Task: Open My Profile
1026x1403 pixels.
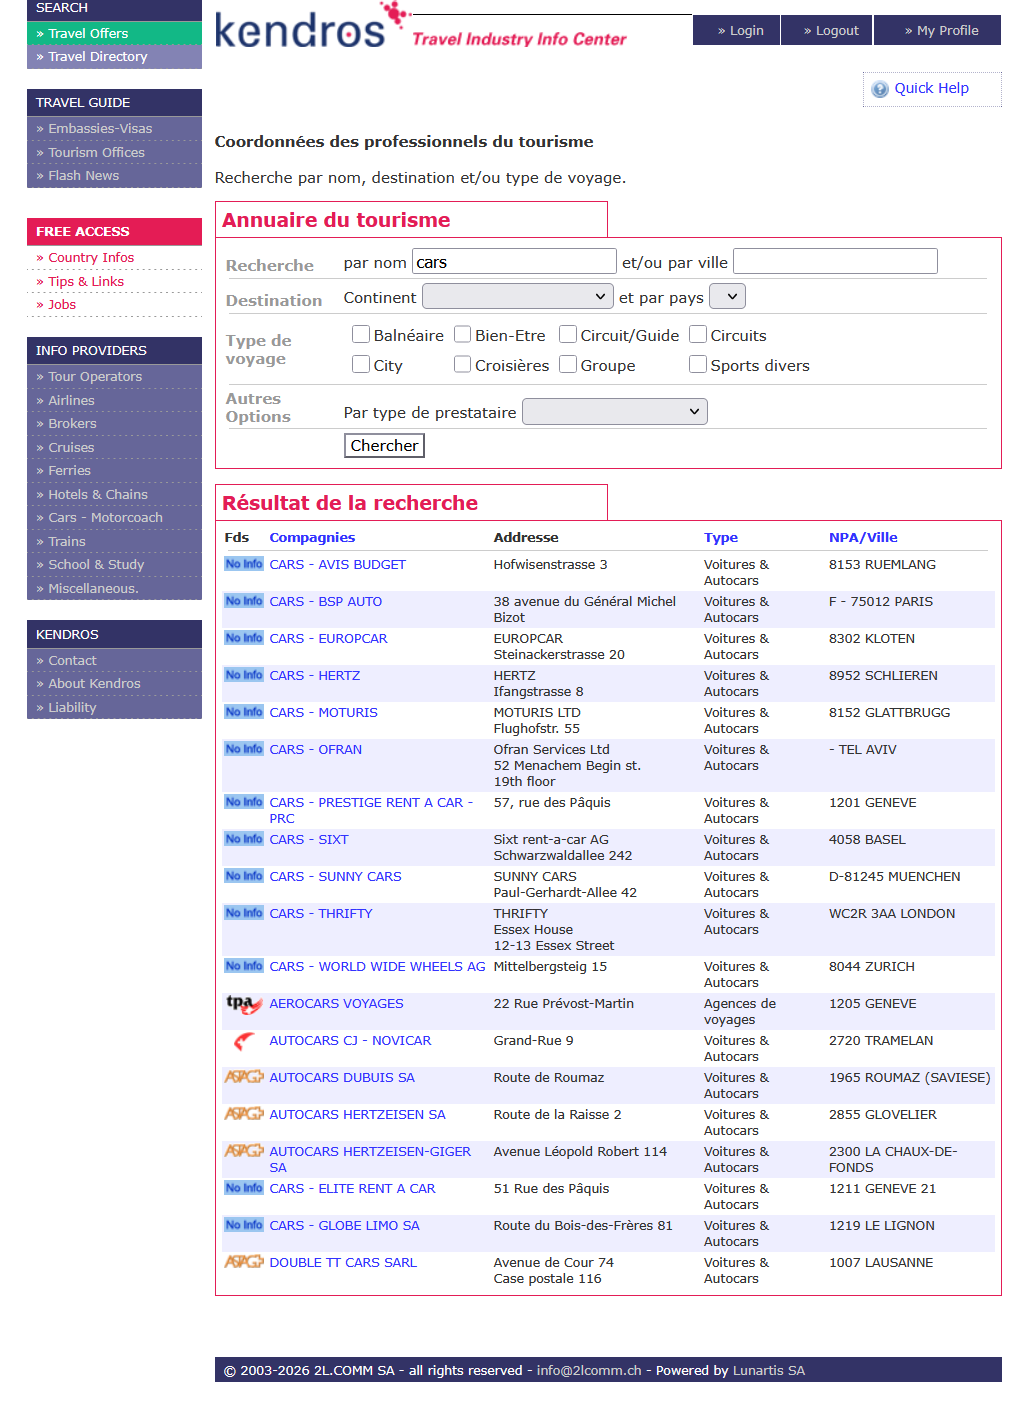Action: (x=938, y=30)
